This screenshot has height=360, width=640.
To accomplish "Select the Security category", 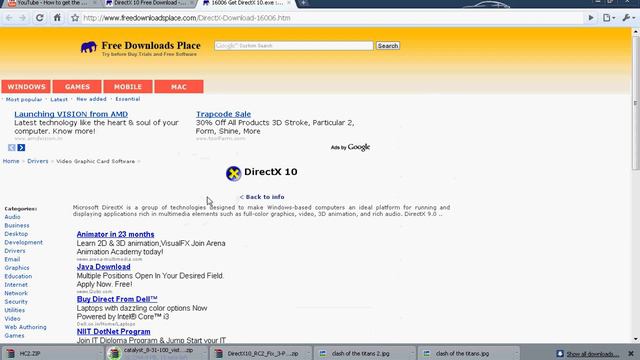I will pyautogui.click(x=16, y=302).
